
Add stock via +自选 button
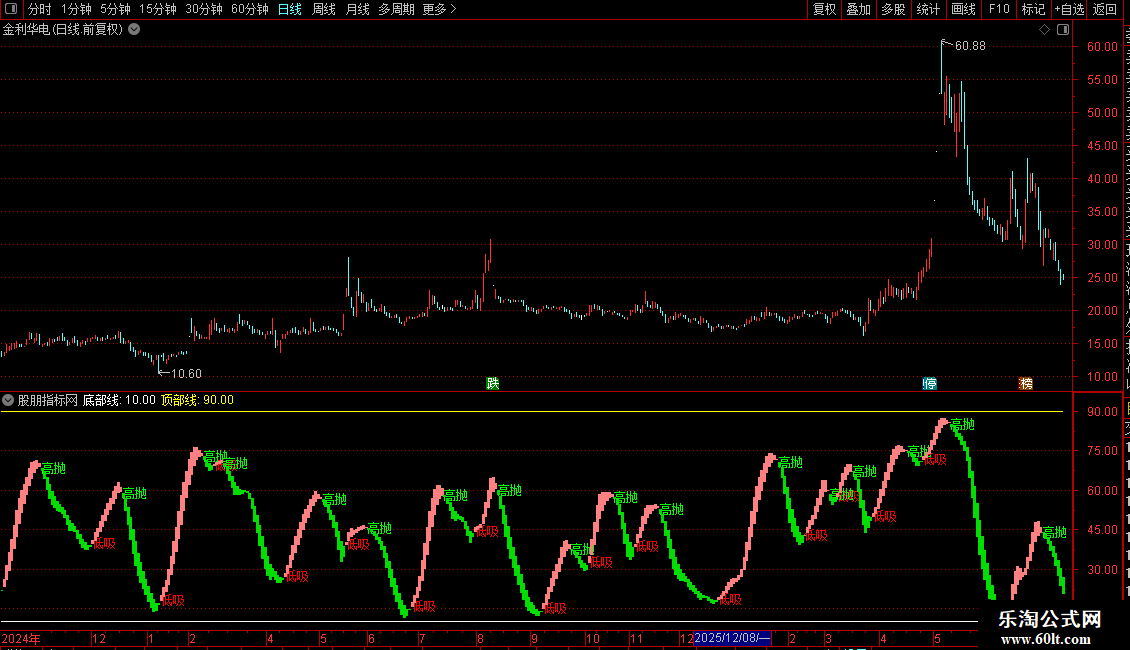coord(1069,9)
